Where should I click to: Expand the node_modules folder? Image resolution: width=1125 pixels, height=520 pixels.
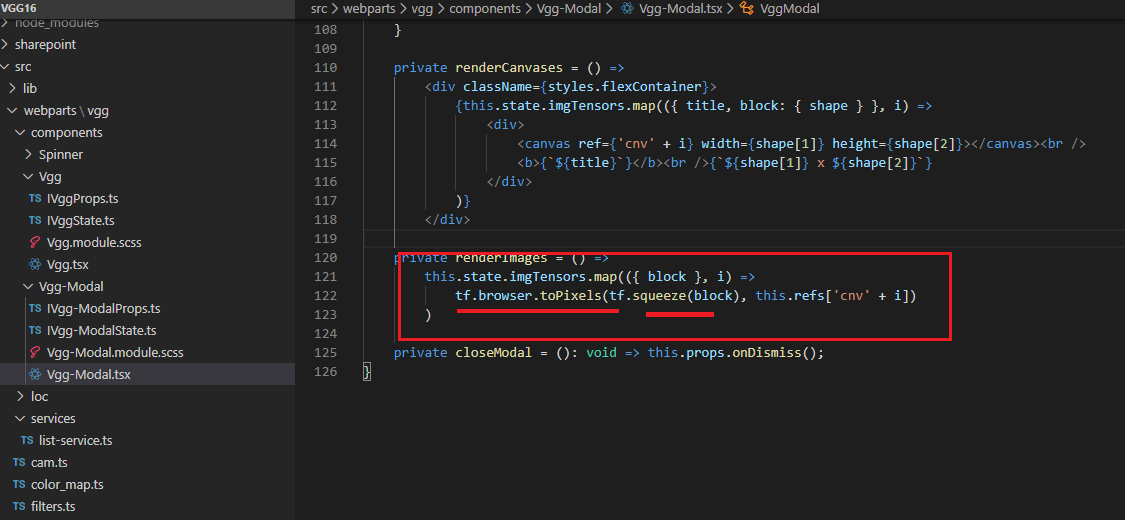pos(5,24)
